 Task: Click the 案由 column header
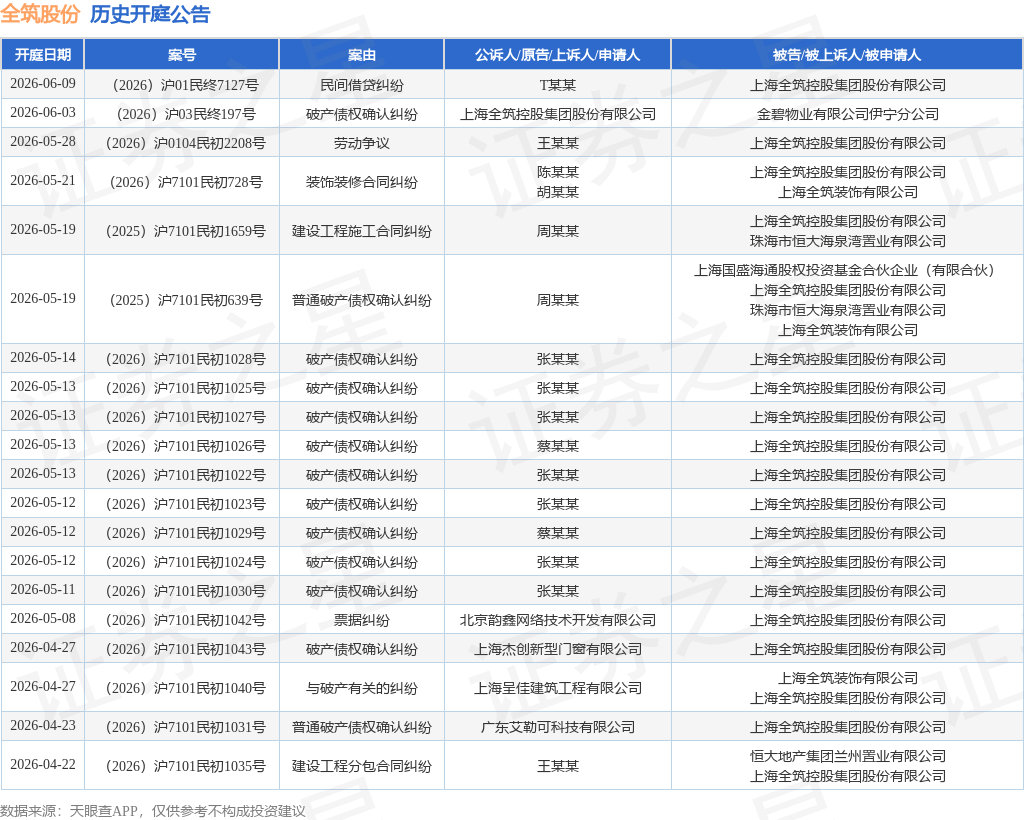(x=361, y=55)
